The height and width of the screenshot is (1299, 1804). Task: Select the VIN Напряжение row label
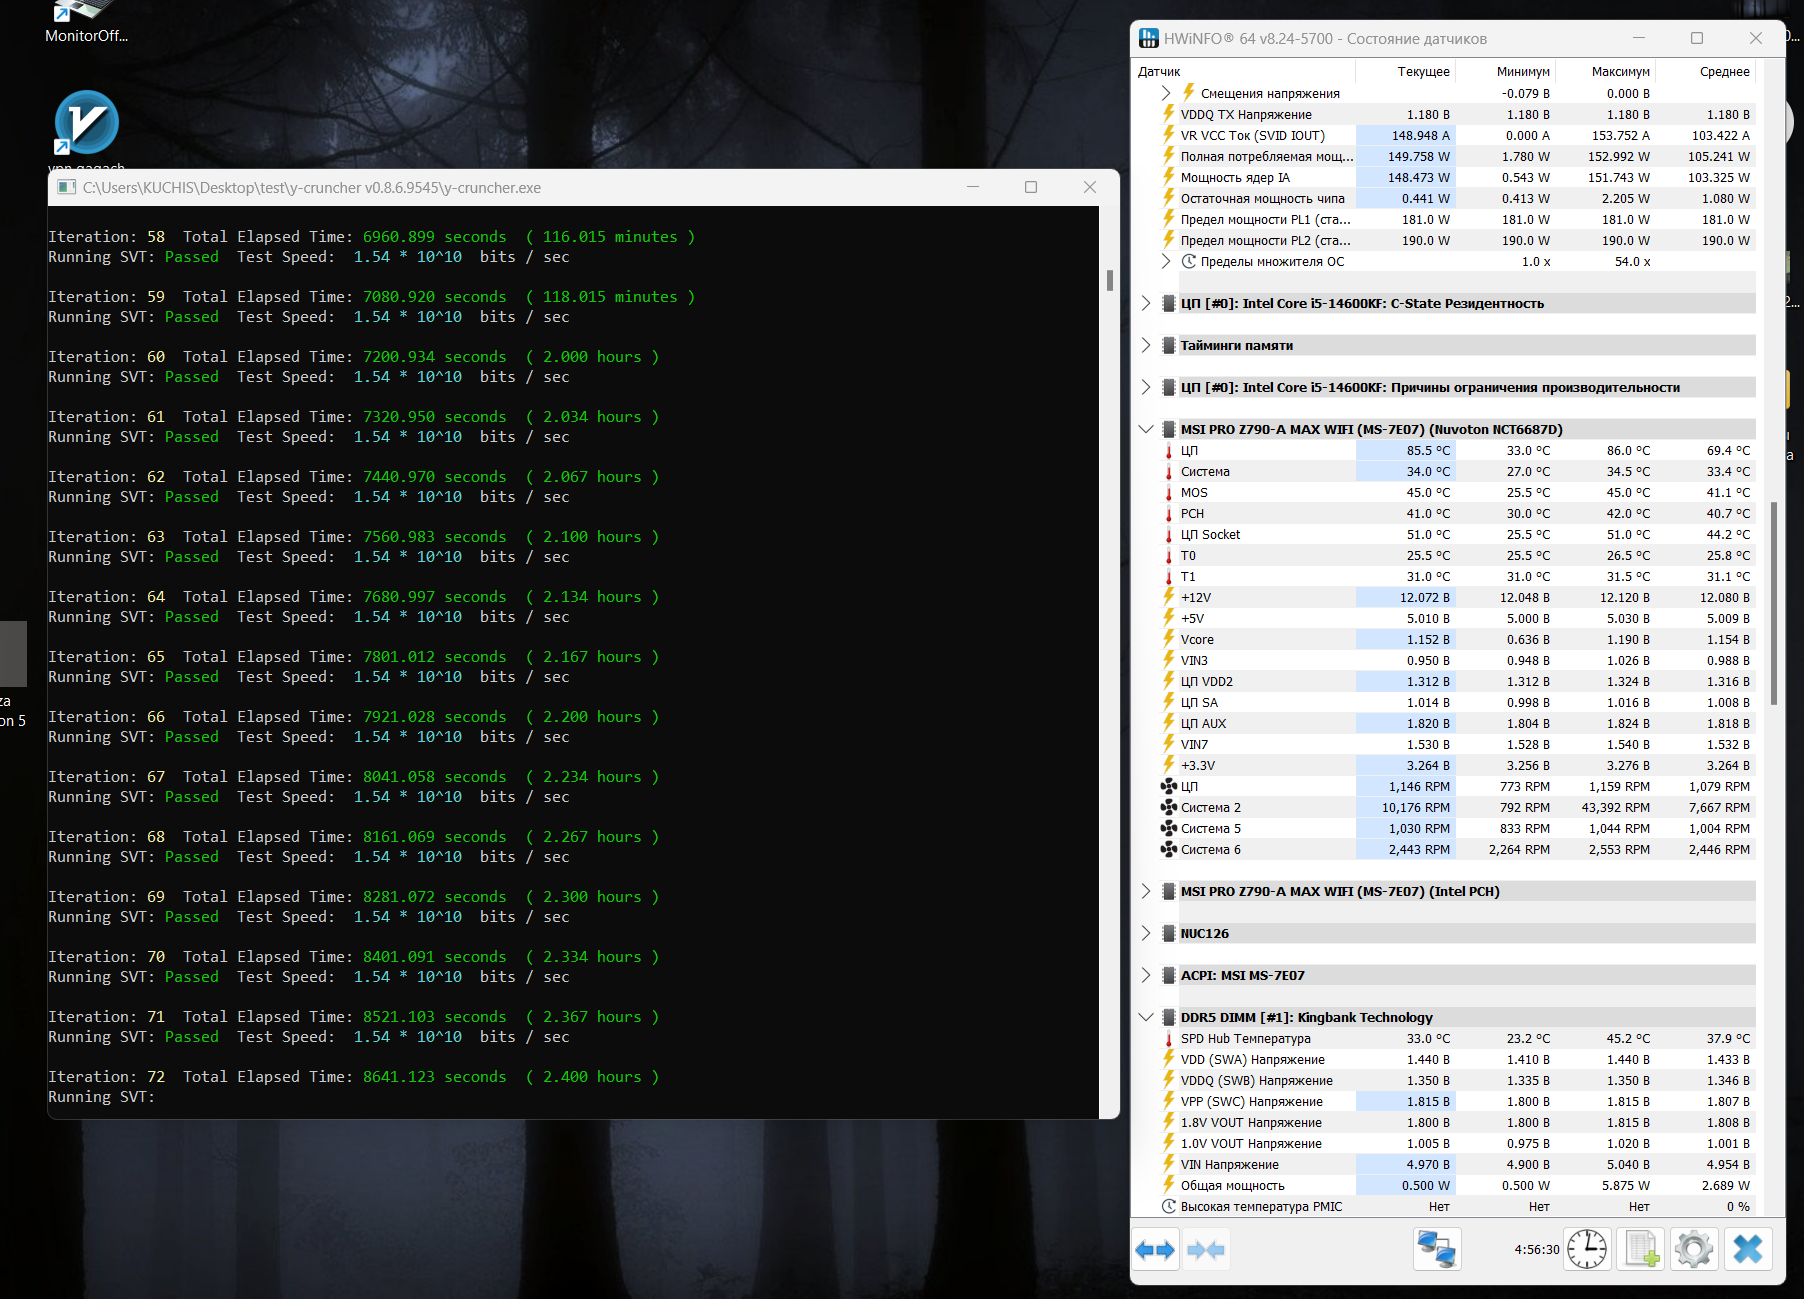(x=1229, y=1164)
